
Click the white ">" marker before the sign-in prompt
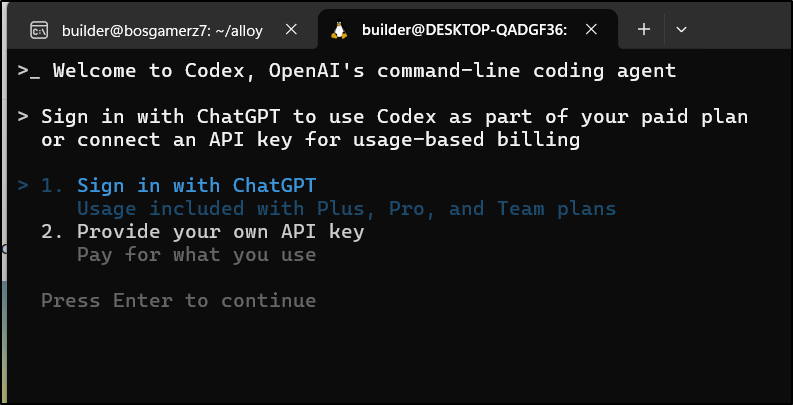(x=23, y=117)
